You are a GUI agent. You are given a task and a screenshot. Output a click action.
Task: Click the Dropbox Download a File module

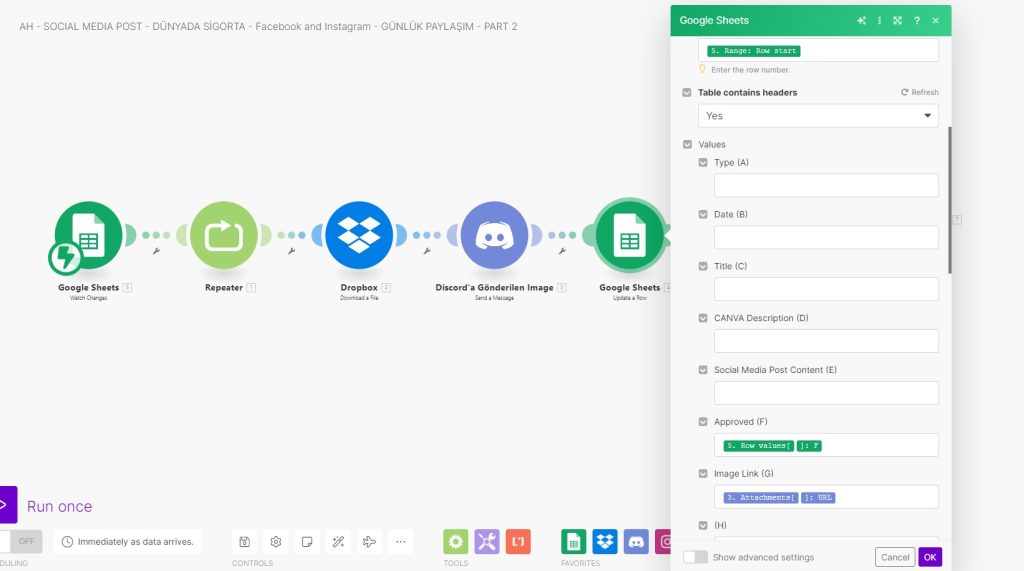coord(359,236)
